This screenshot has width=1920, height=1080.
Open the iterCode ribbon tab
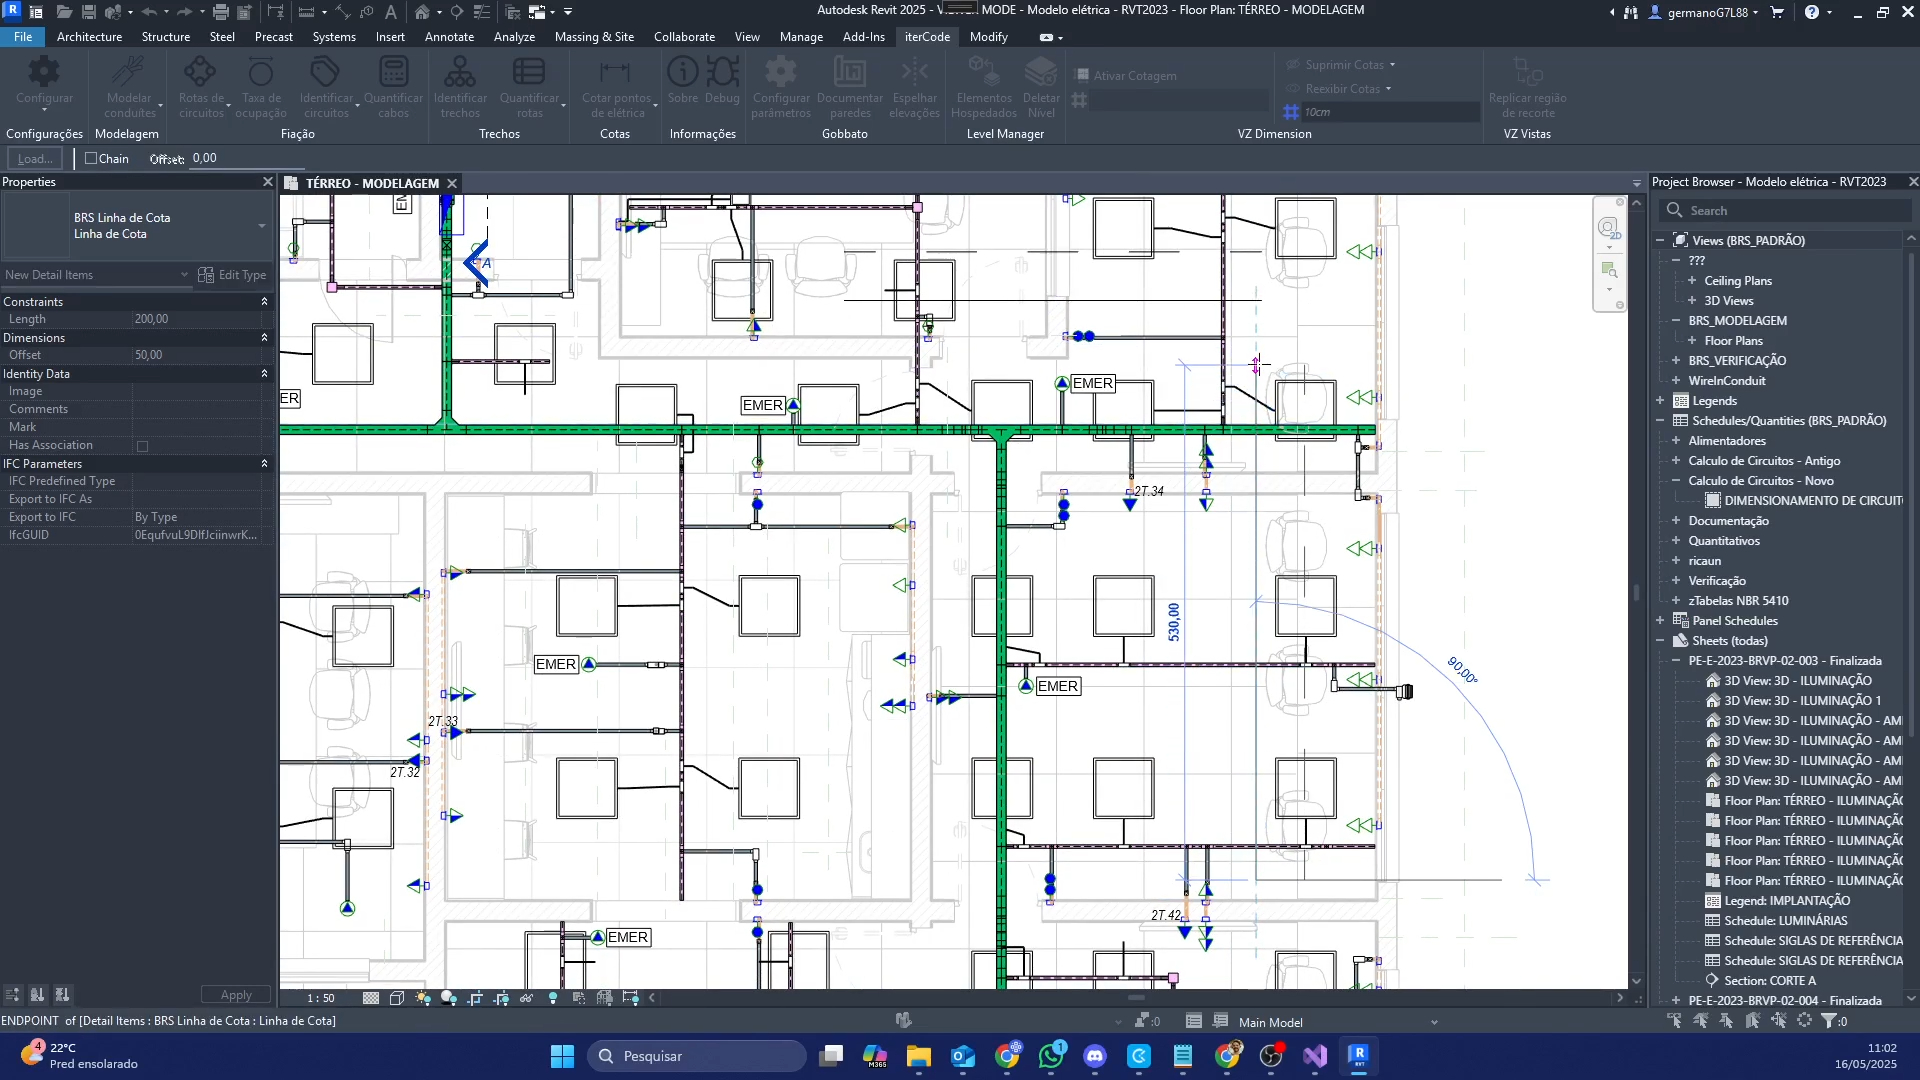pos(927,37)
